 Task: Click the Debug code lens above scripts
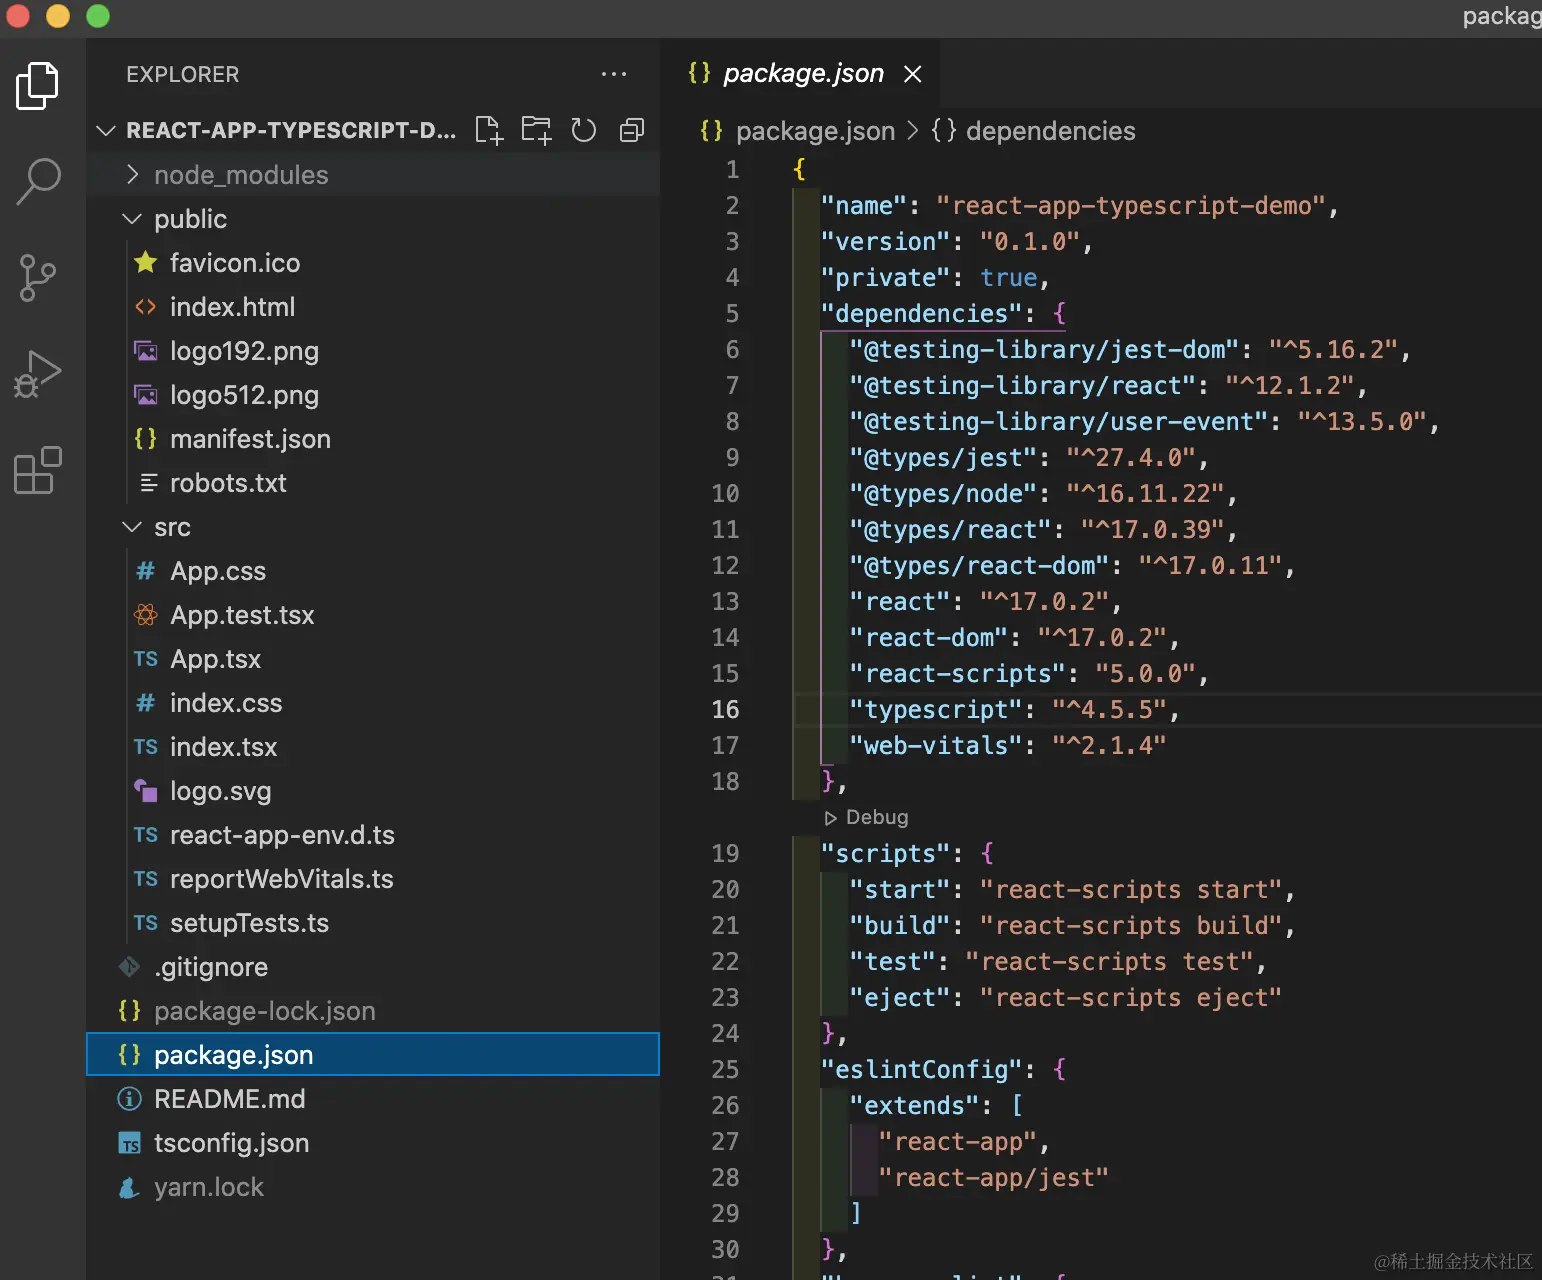(x=876, y=817)
